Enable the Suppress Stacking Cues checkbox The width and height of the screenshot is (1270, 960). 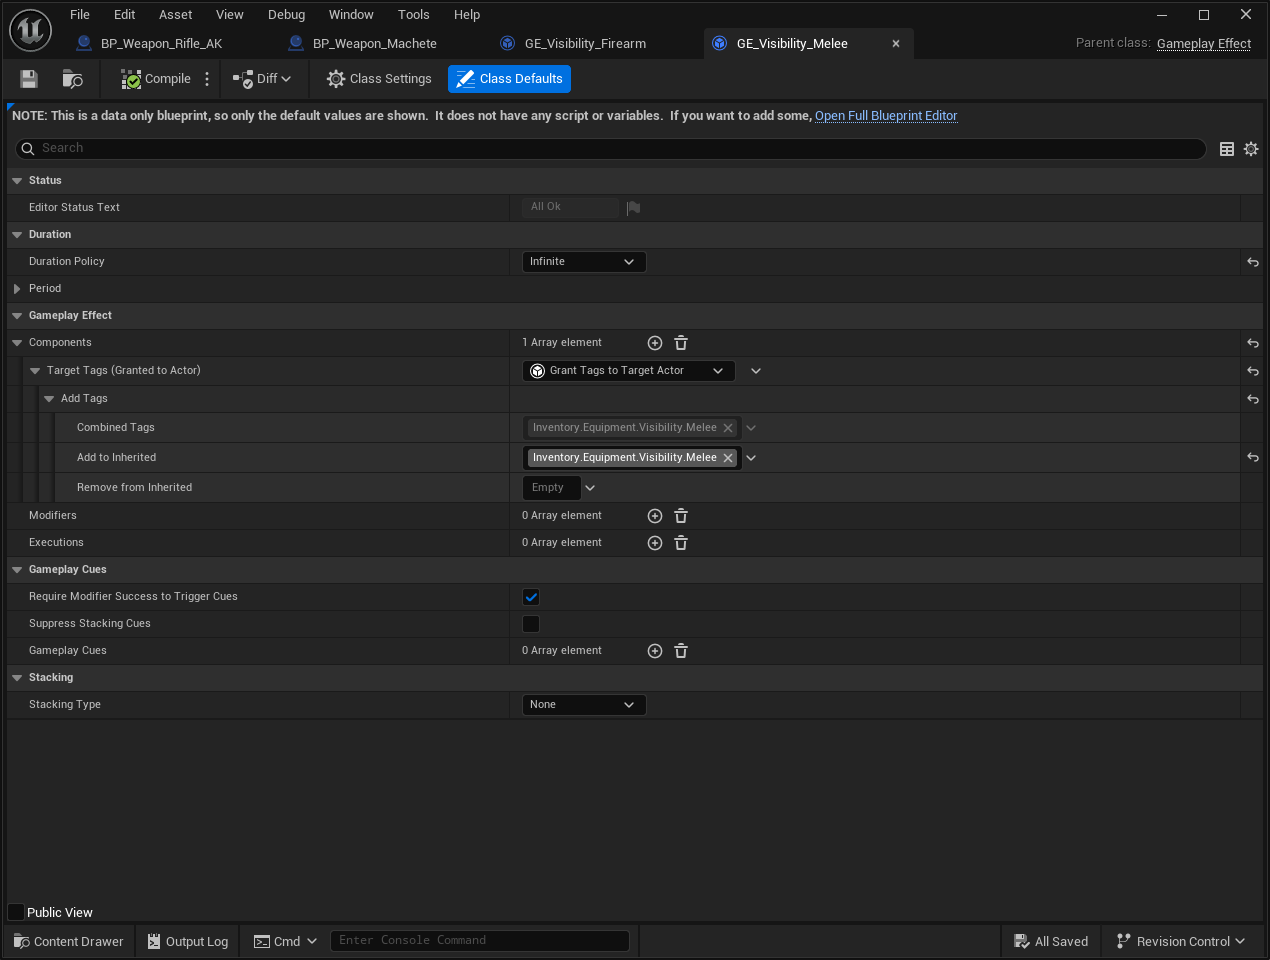(530, 623)
